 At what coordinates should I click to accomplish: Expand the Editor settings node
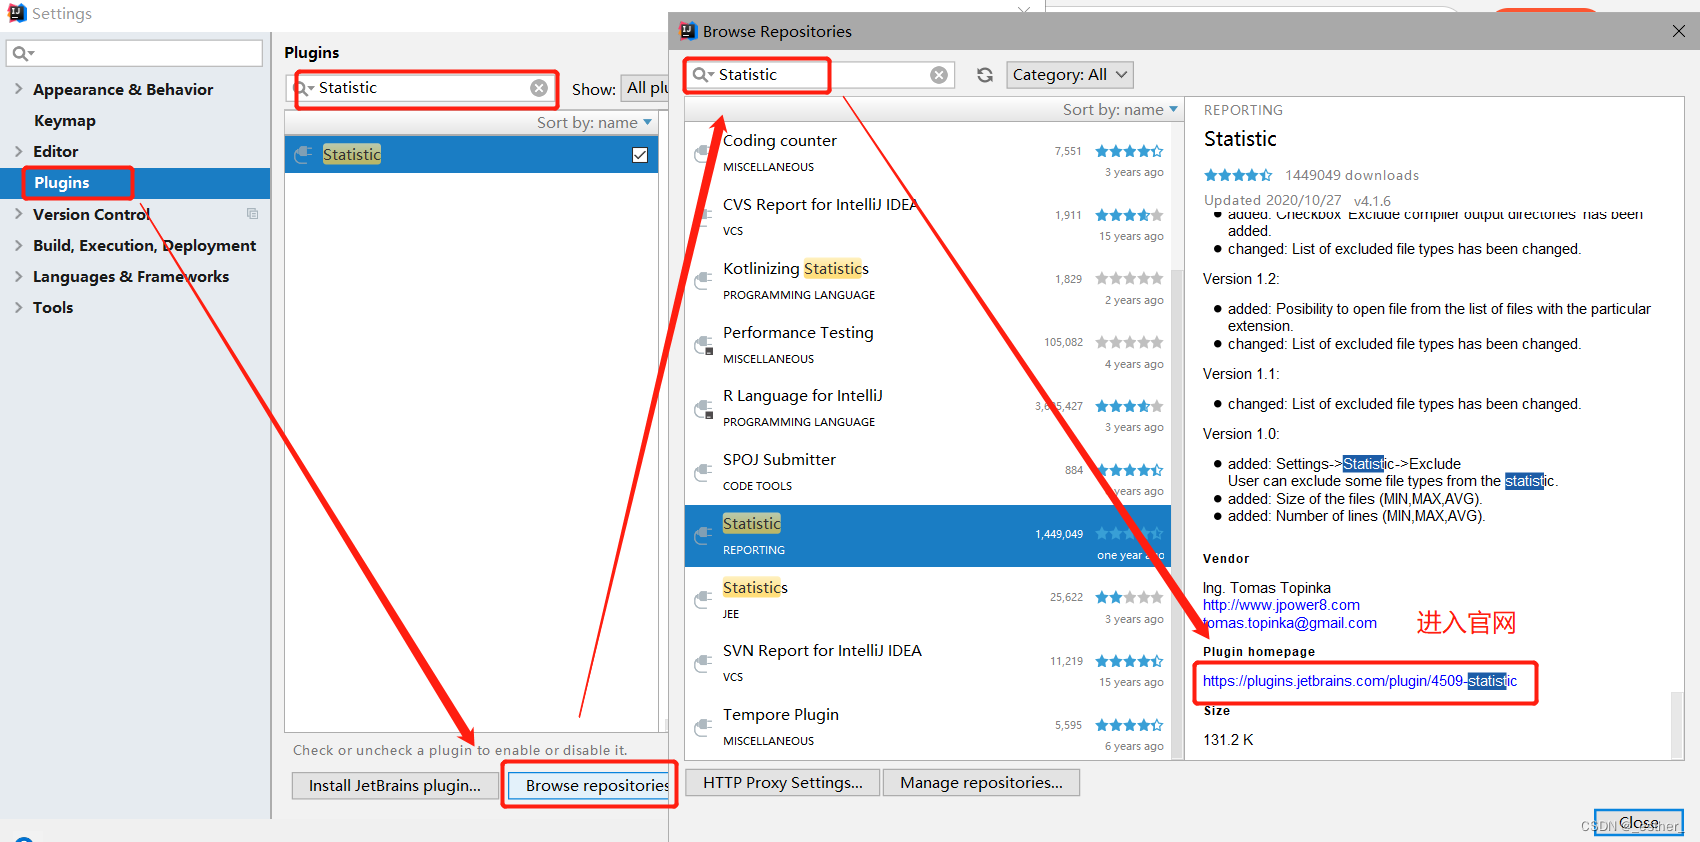[x=18, y=151]
